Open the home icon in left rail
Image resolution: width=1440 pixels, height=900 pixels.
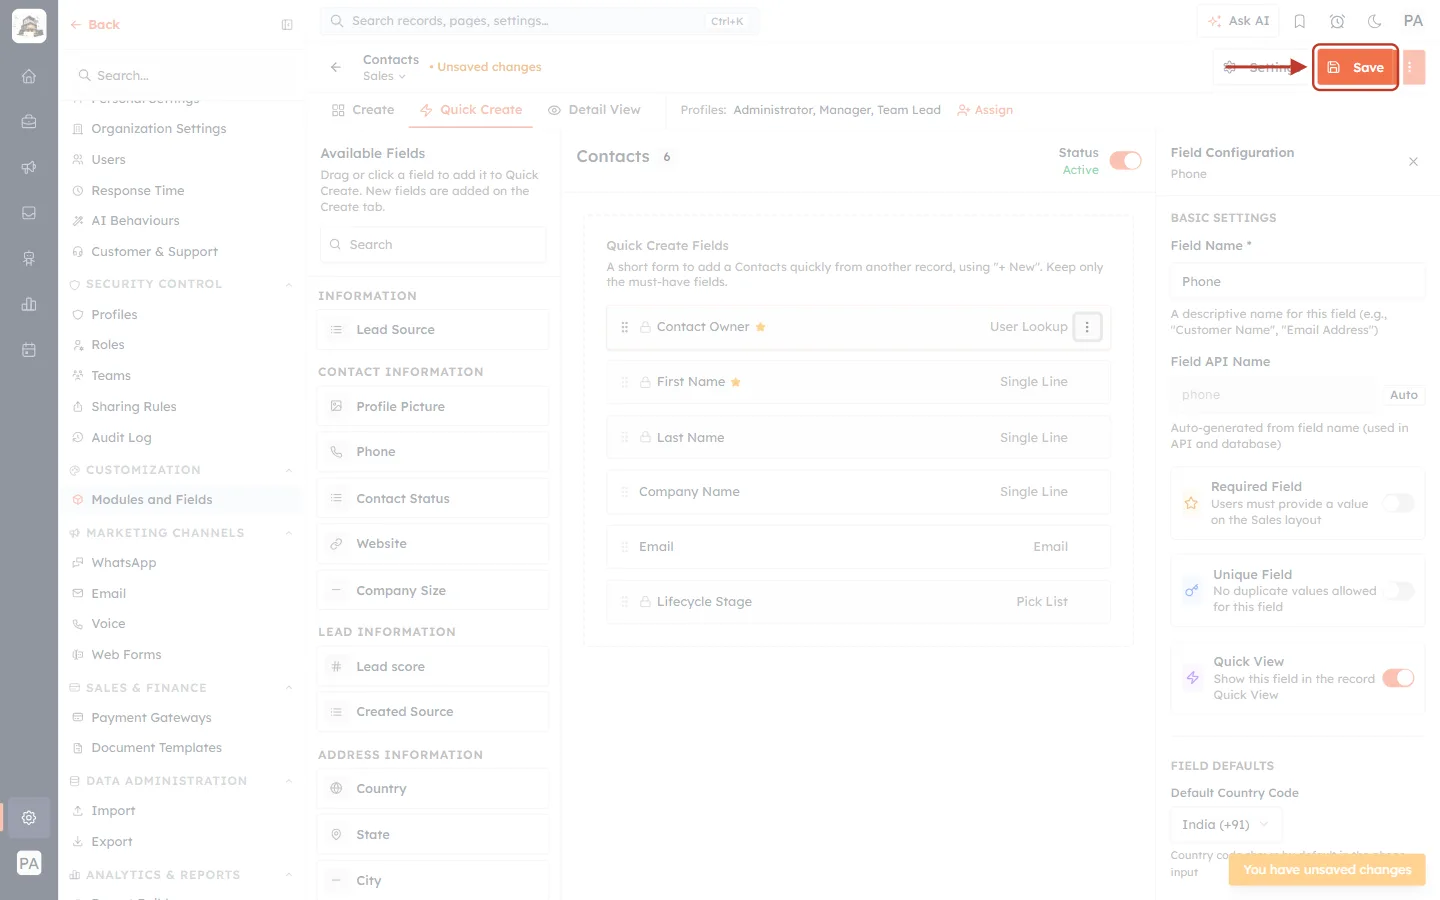tap(29, 76)
